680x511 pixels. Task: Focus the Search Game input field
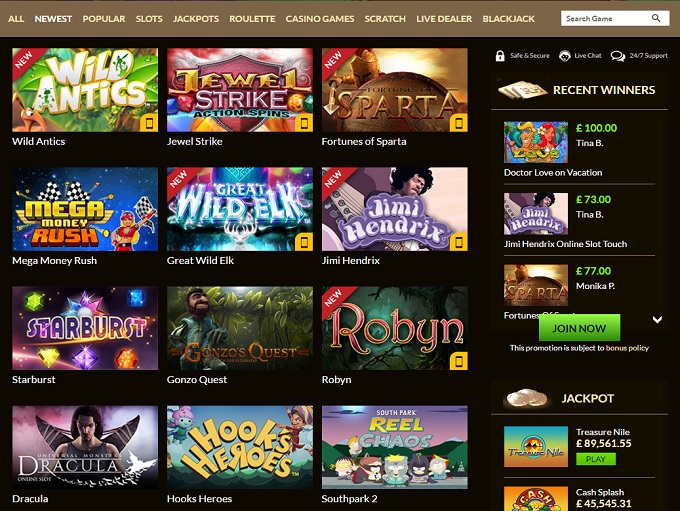coord(606,18)
